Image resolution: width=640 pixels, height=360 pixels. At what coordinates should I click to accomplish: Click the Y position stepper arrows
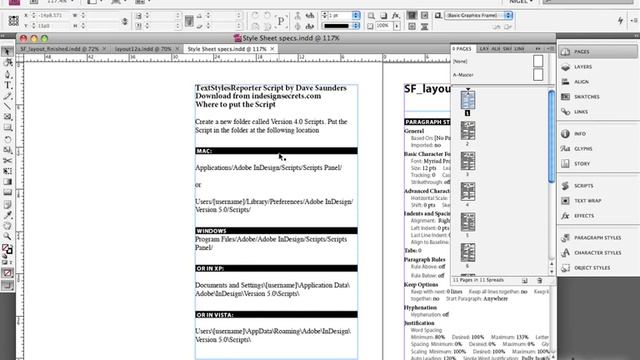34,26
